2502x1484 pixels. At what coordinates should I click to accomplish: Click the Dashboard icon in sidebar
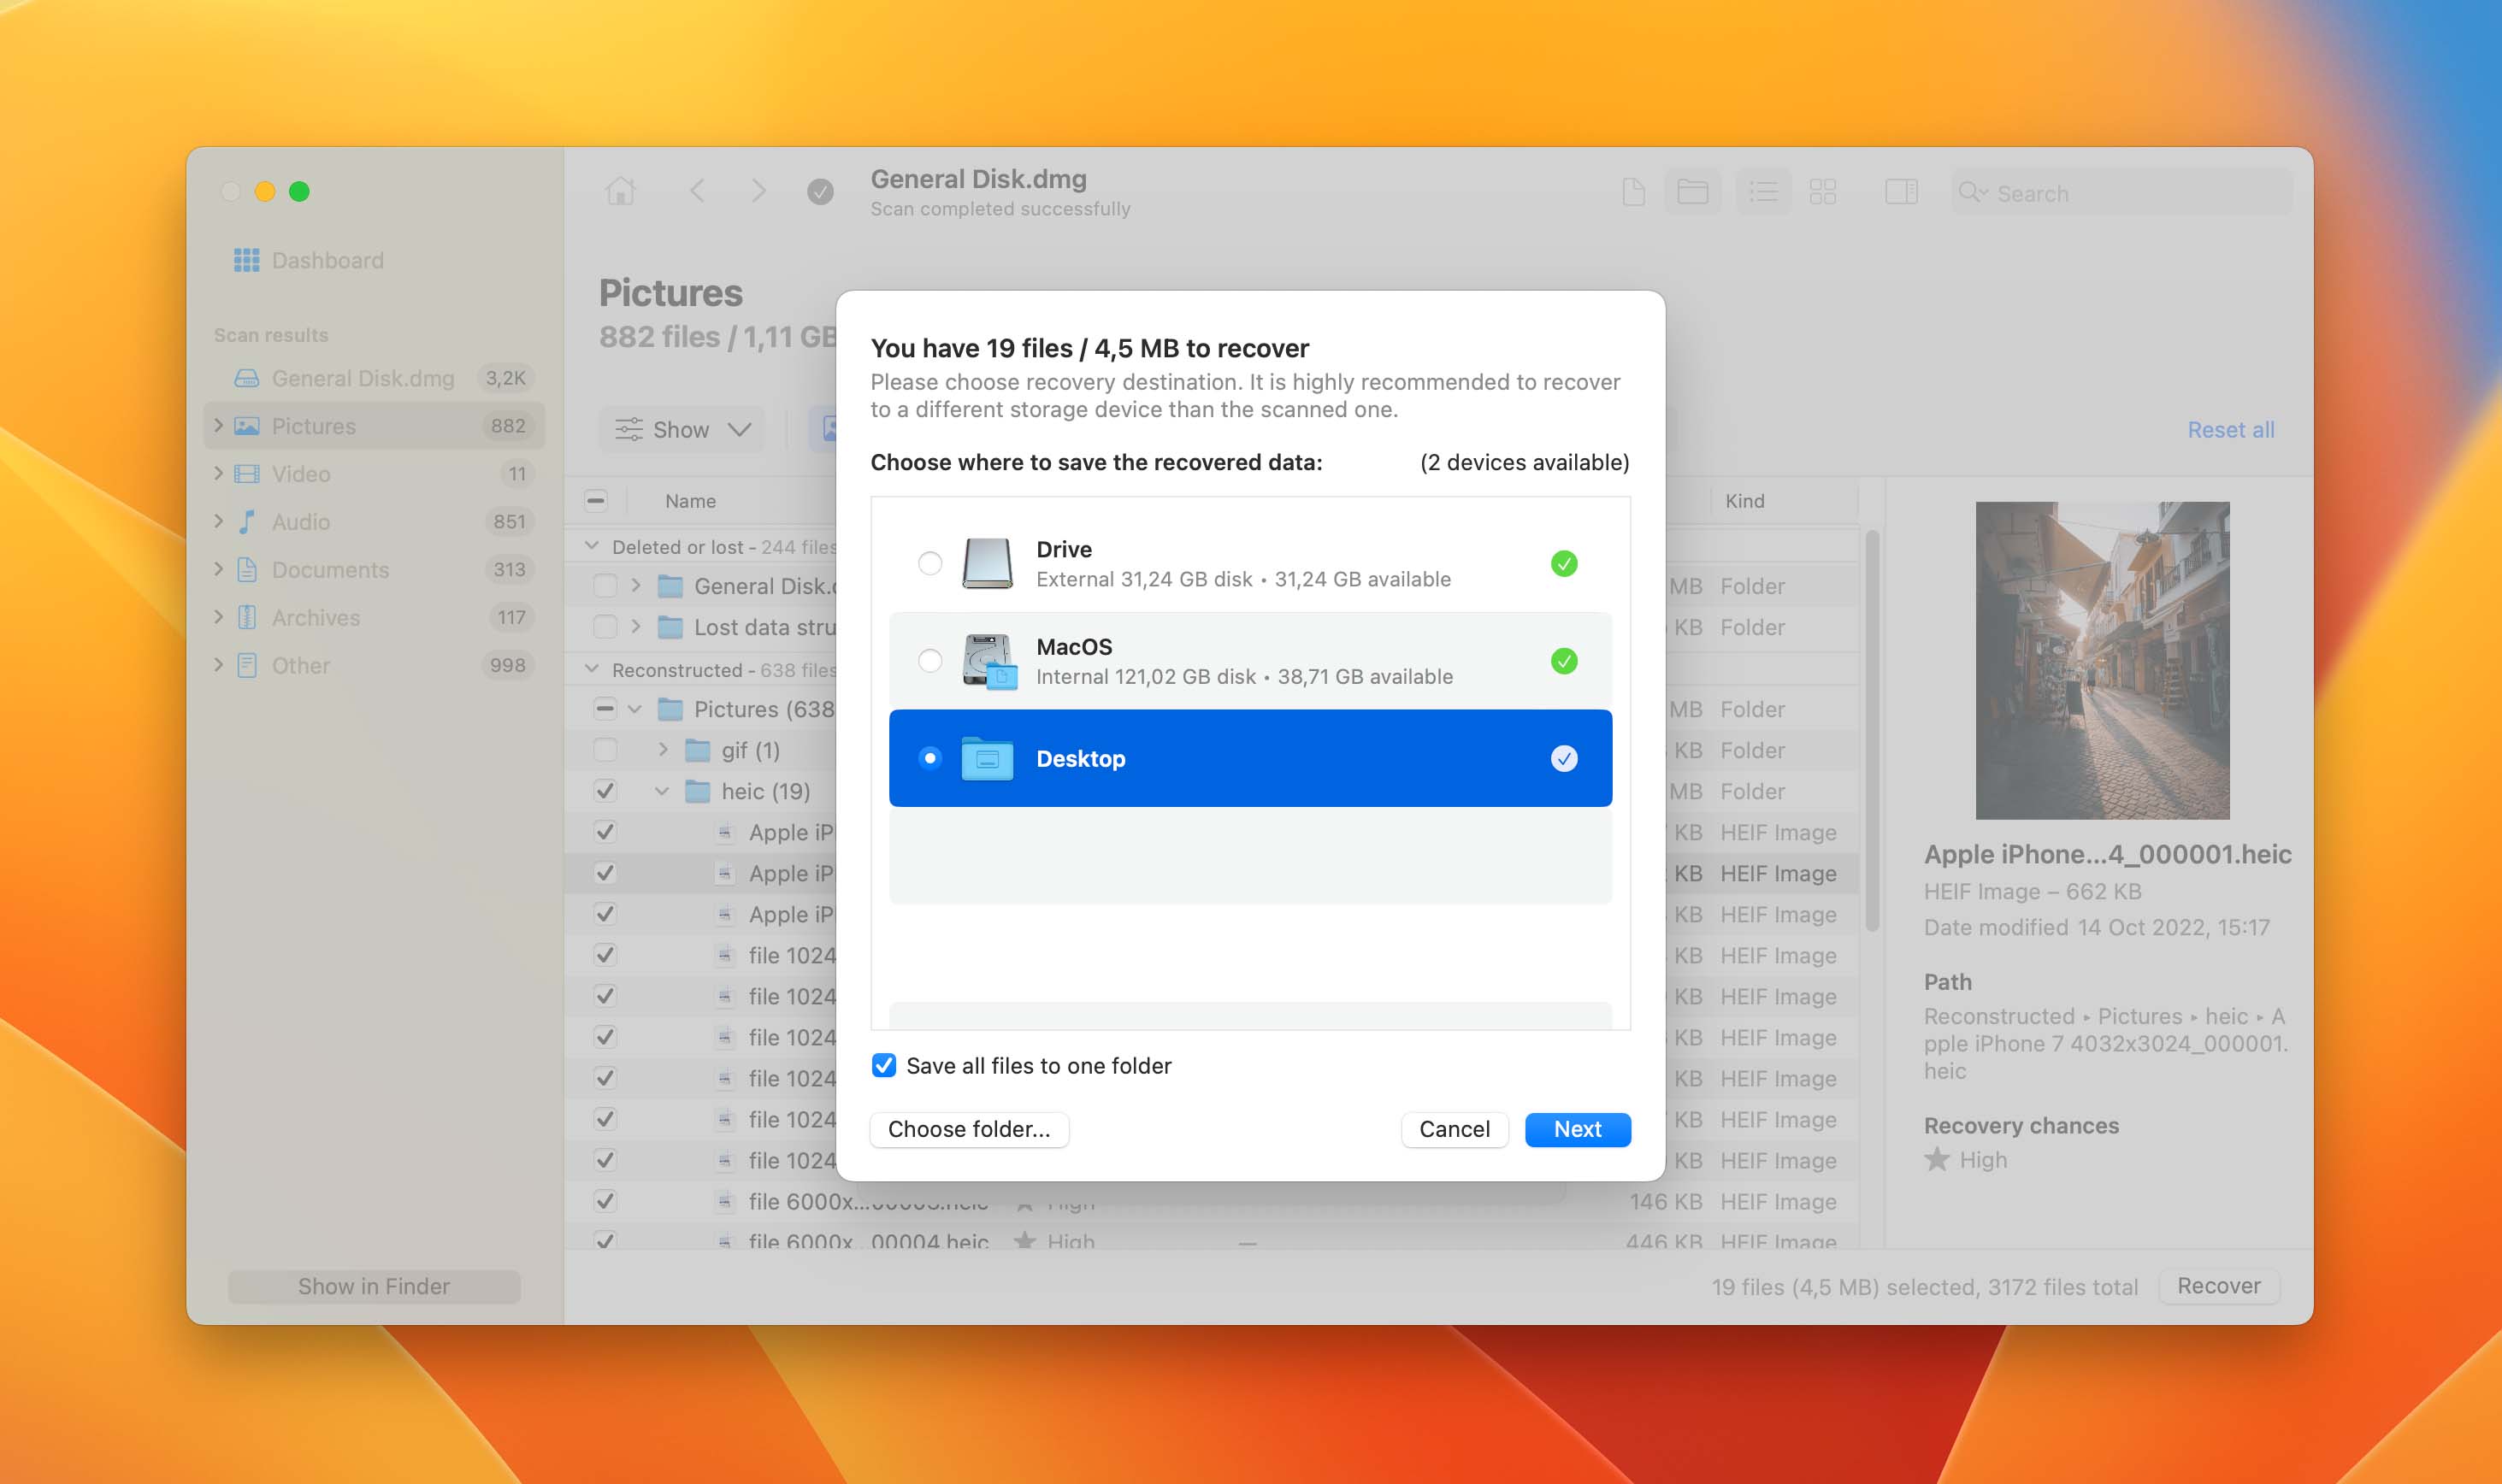247,260
